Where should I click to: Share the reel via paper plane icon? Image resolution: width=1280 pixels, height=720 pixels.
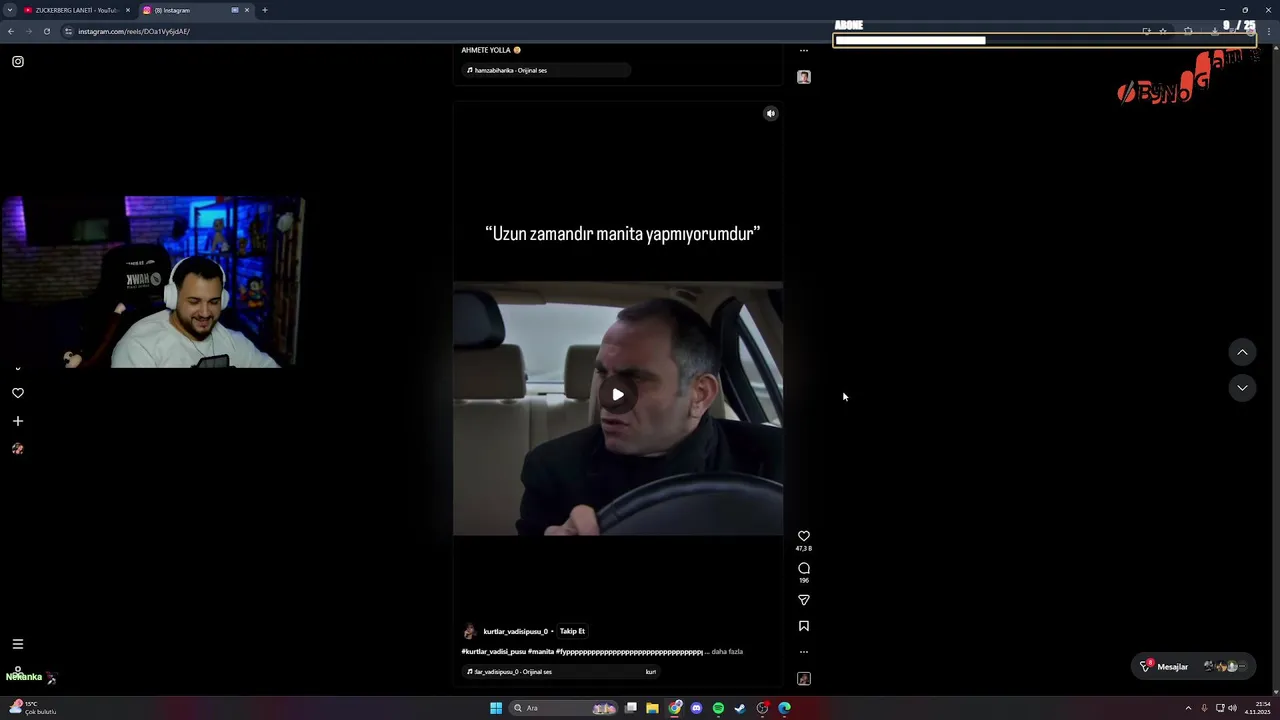pyautogui.click(x=804, y=600)
